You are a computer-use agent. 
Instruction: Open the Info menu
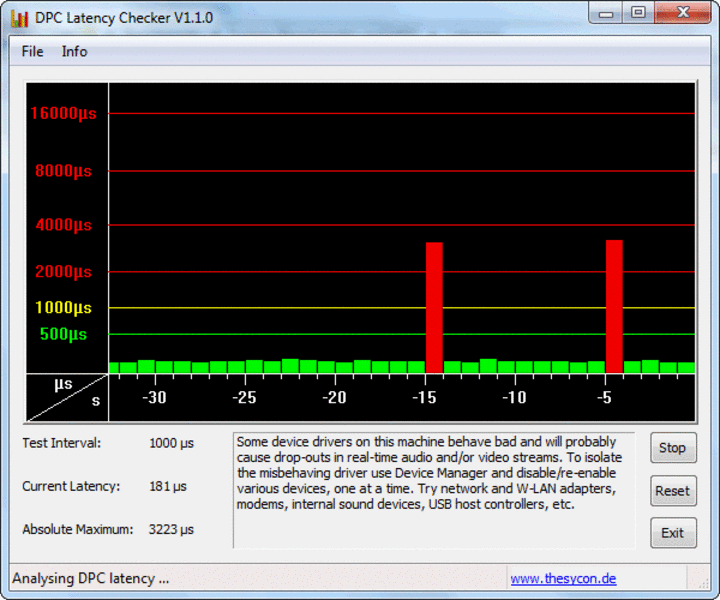tap(74, 51)
